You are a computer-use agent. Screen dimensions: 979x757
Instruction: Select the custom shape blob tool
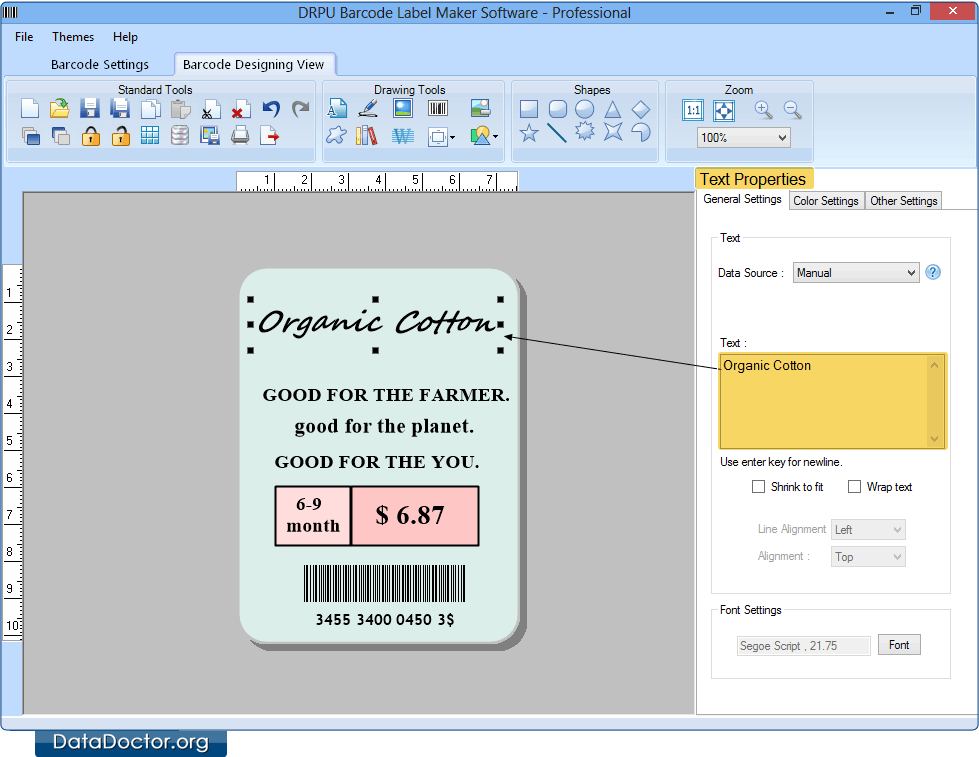pyautogui.click(x=337, y=135)
